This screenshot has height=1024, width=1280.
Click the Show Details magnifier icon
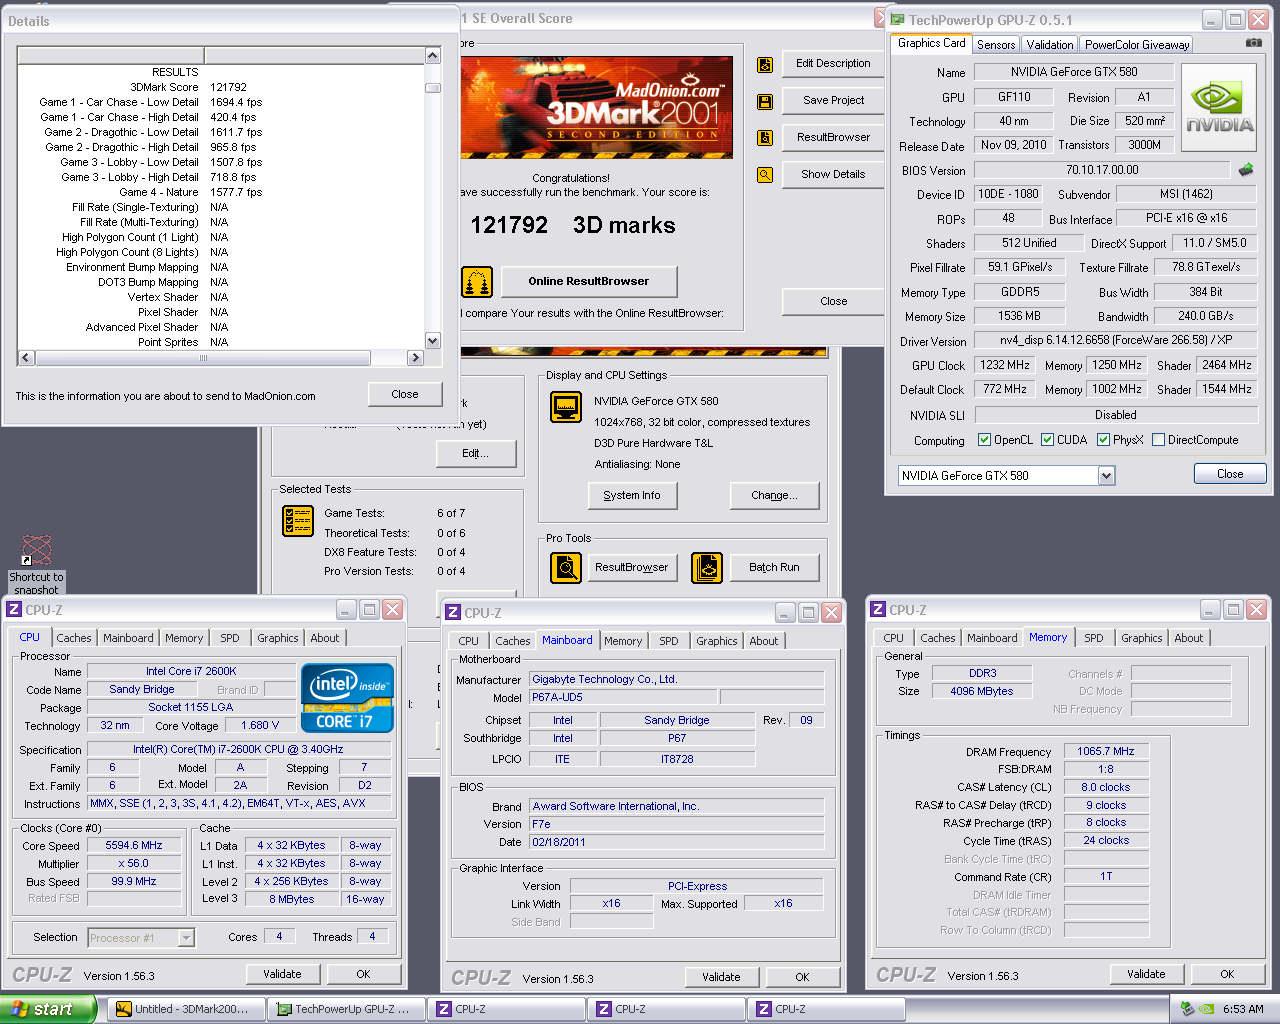tap(765, 175)
